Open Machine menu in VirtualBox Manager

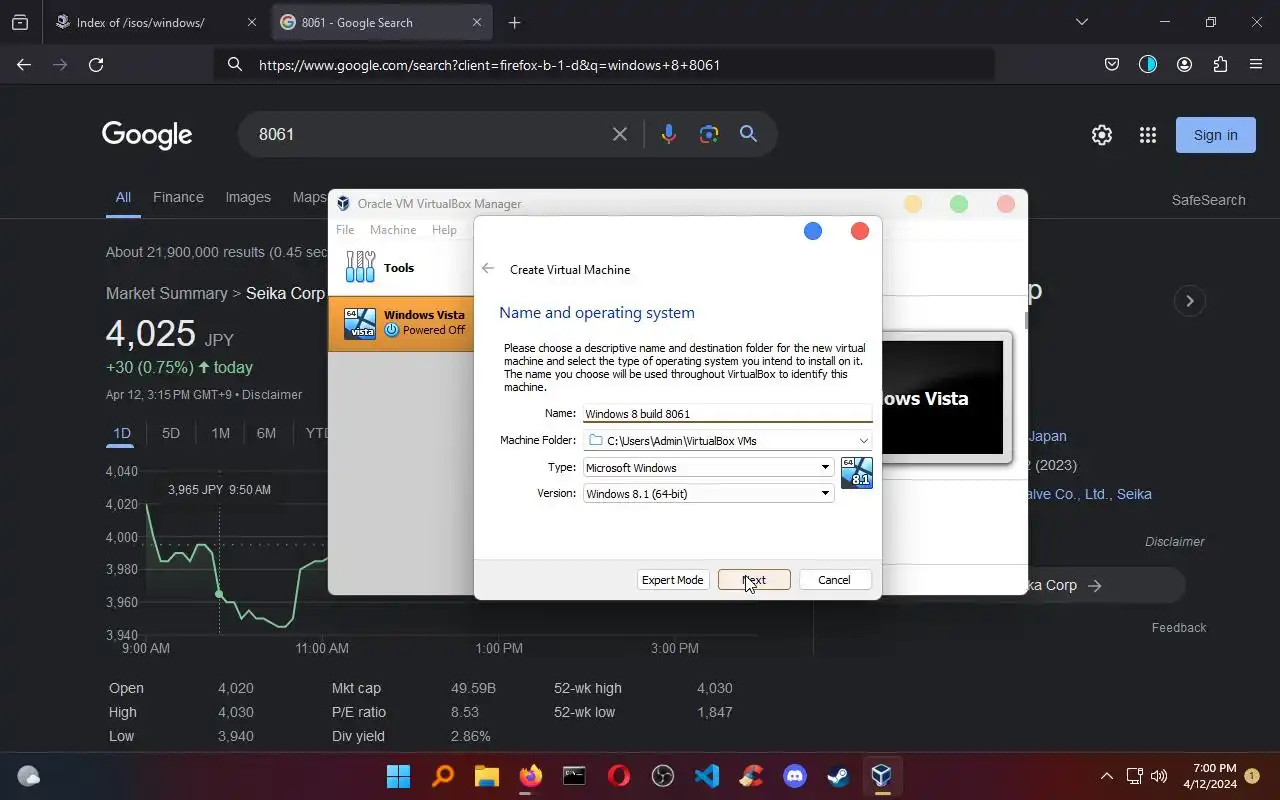coord(393,230)
